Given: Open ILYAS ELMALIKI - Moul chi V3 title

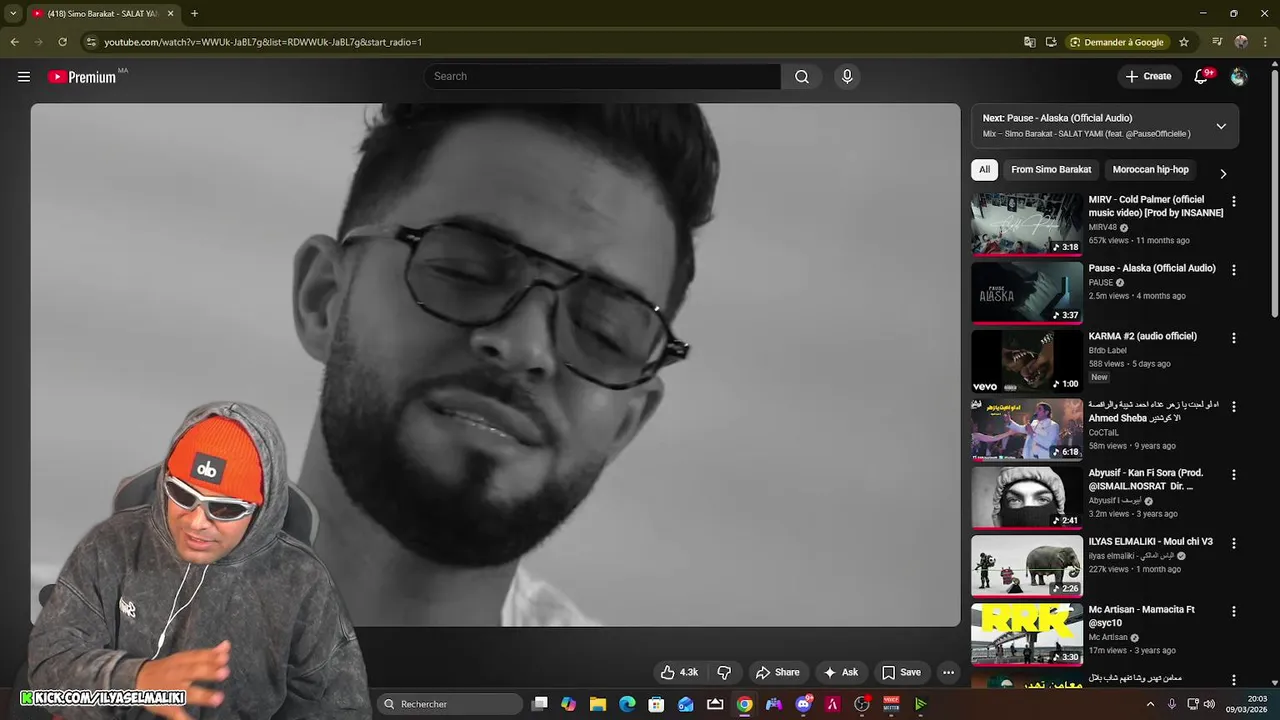Looking at the screenshot, I should [x=1151, y=542].
